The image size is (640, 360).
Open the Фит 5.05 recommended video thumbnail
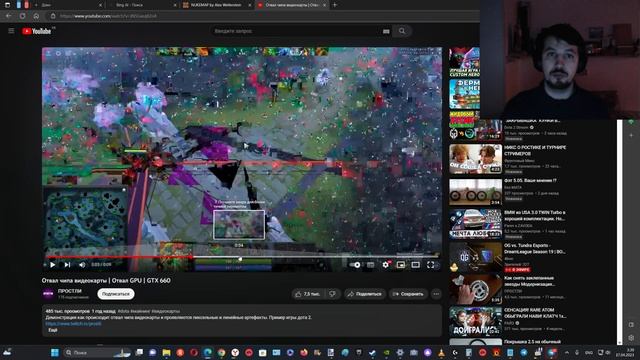pos(476,192)
